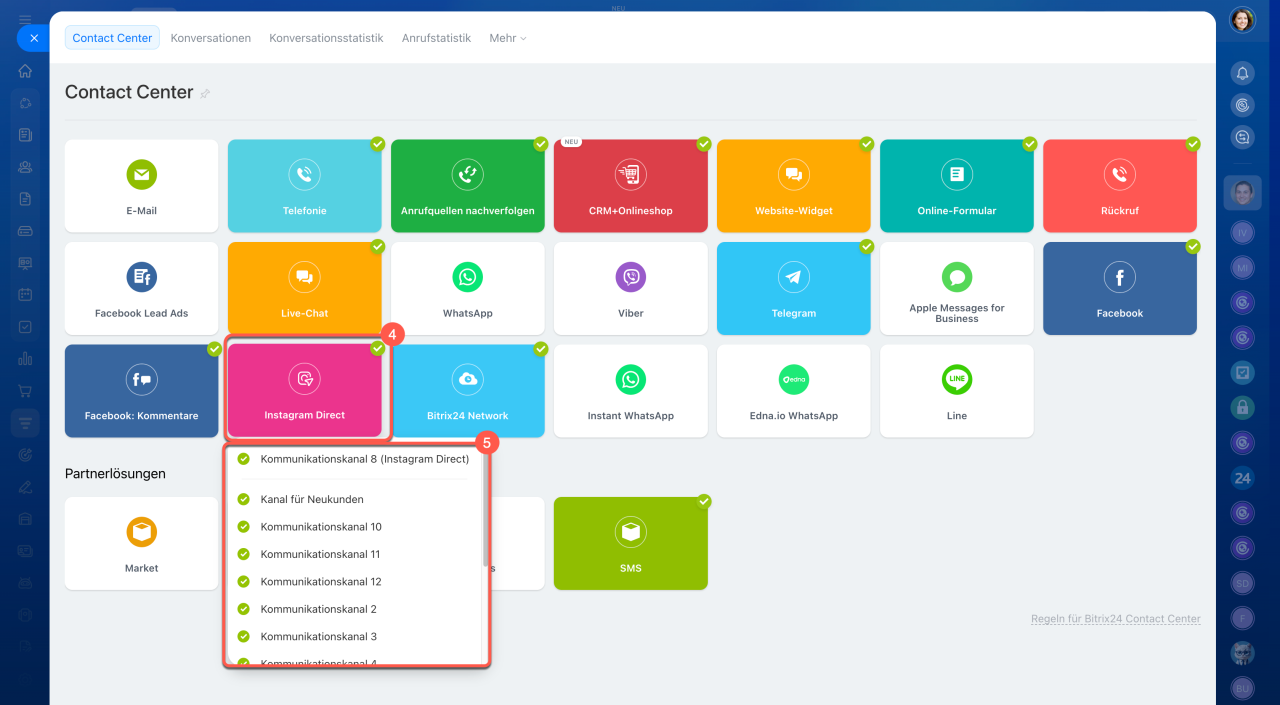Open the Live-Chat tile
Viewport: 1280px width, 705px height.
(x=304, y=288)
